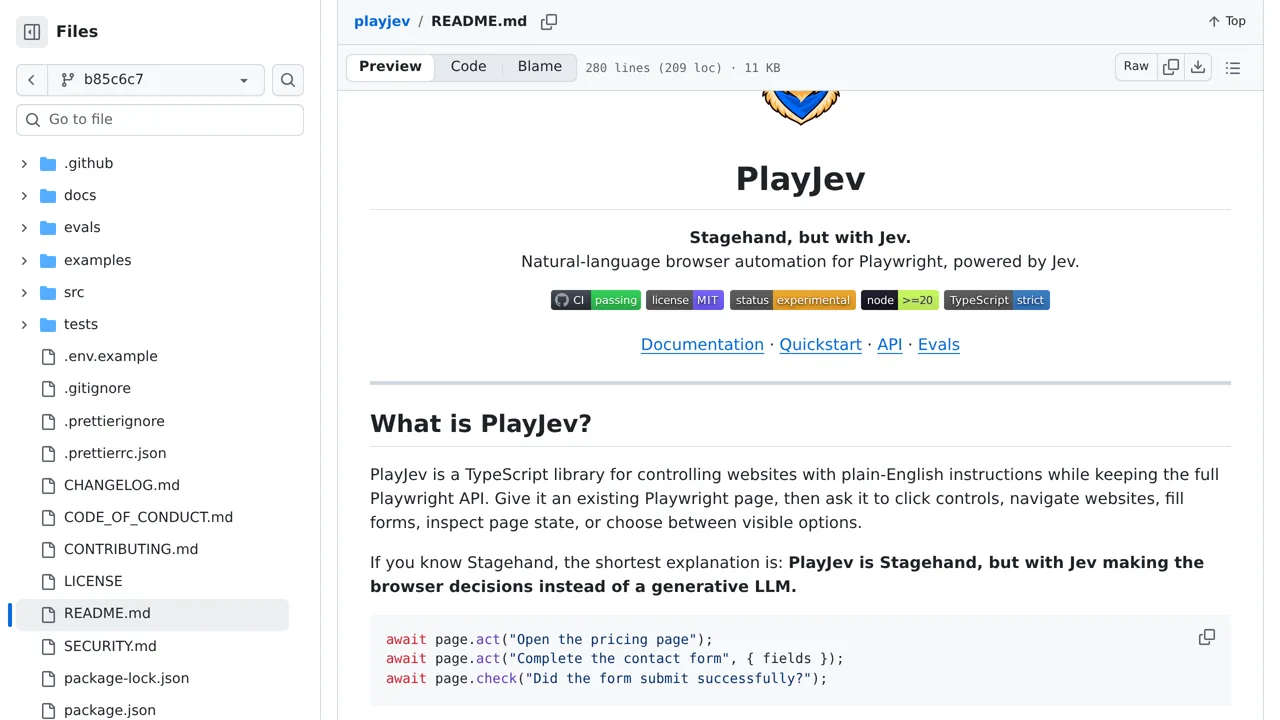The height and width of the screenshot is (720, 1280).
Task: Open the src folder
Action: click(x=74, y=292)
